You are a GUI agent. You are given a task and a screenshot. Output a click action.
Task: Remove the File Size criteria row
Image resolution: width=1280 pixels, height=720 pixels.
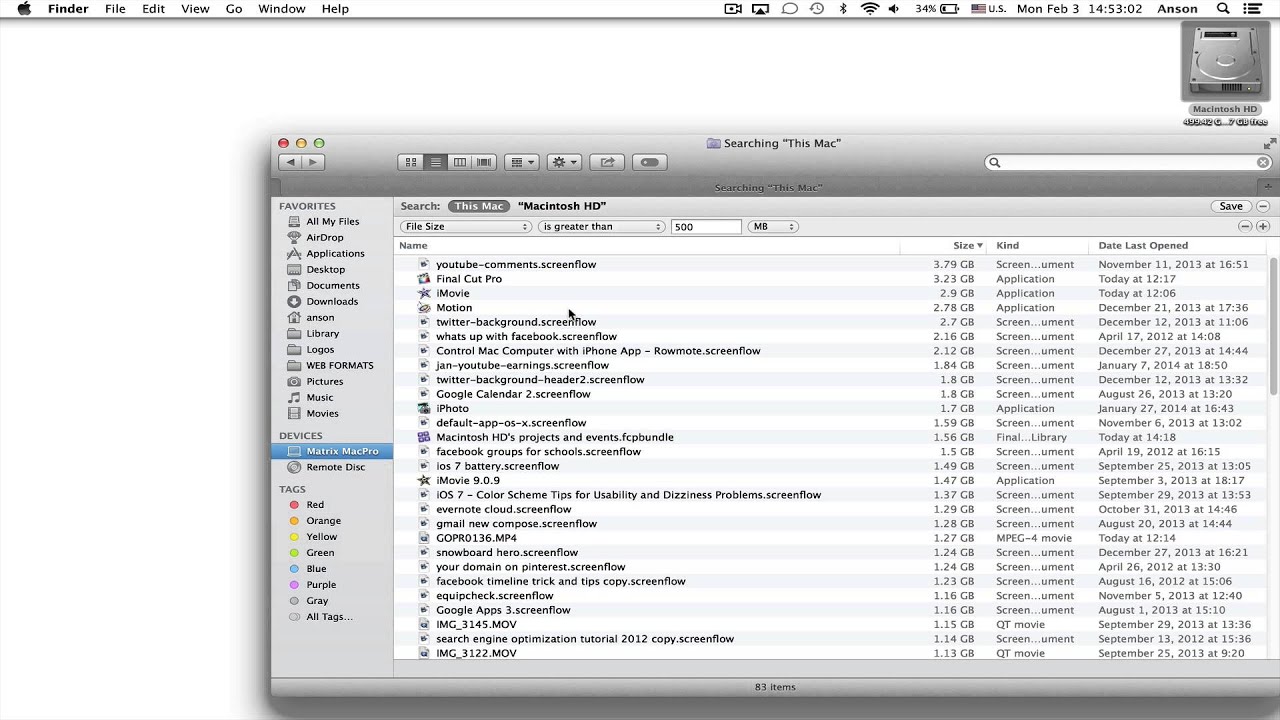click(x=1245, y=227)
